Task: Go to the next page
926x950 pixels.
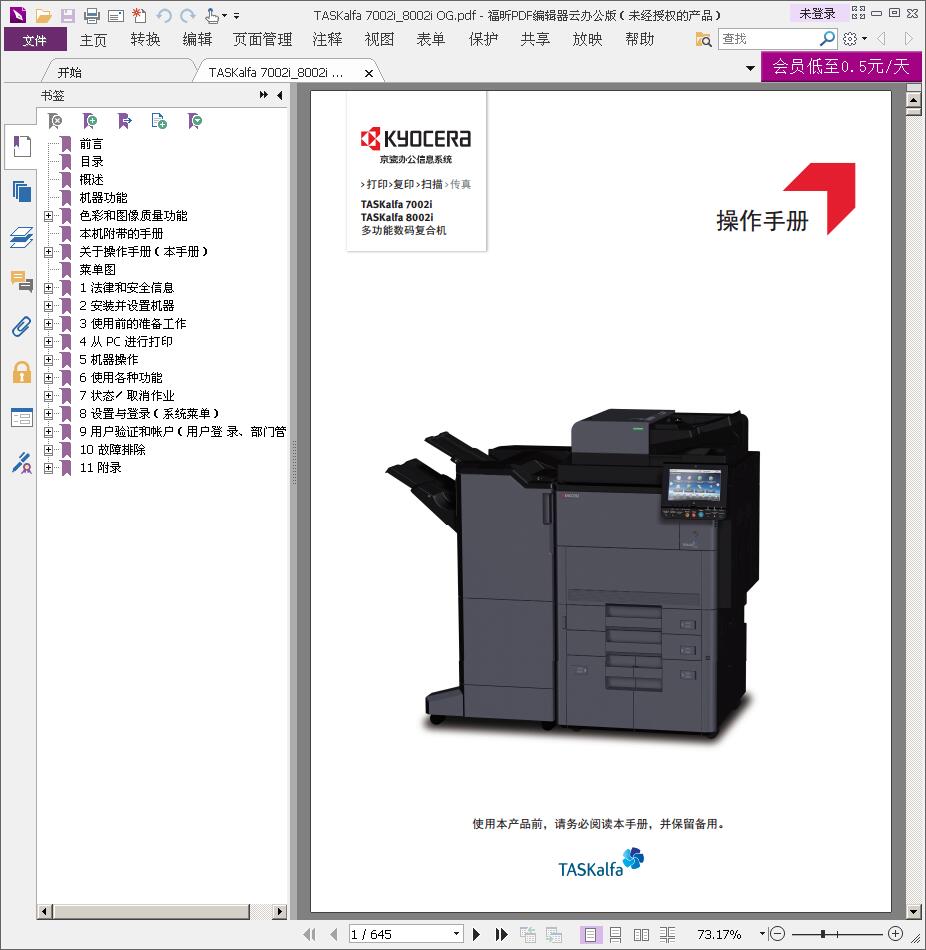Action: (x=476, y=934)
